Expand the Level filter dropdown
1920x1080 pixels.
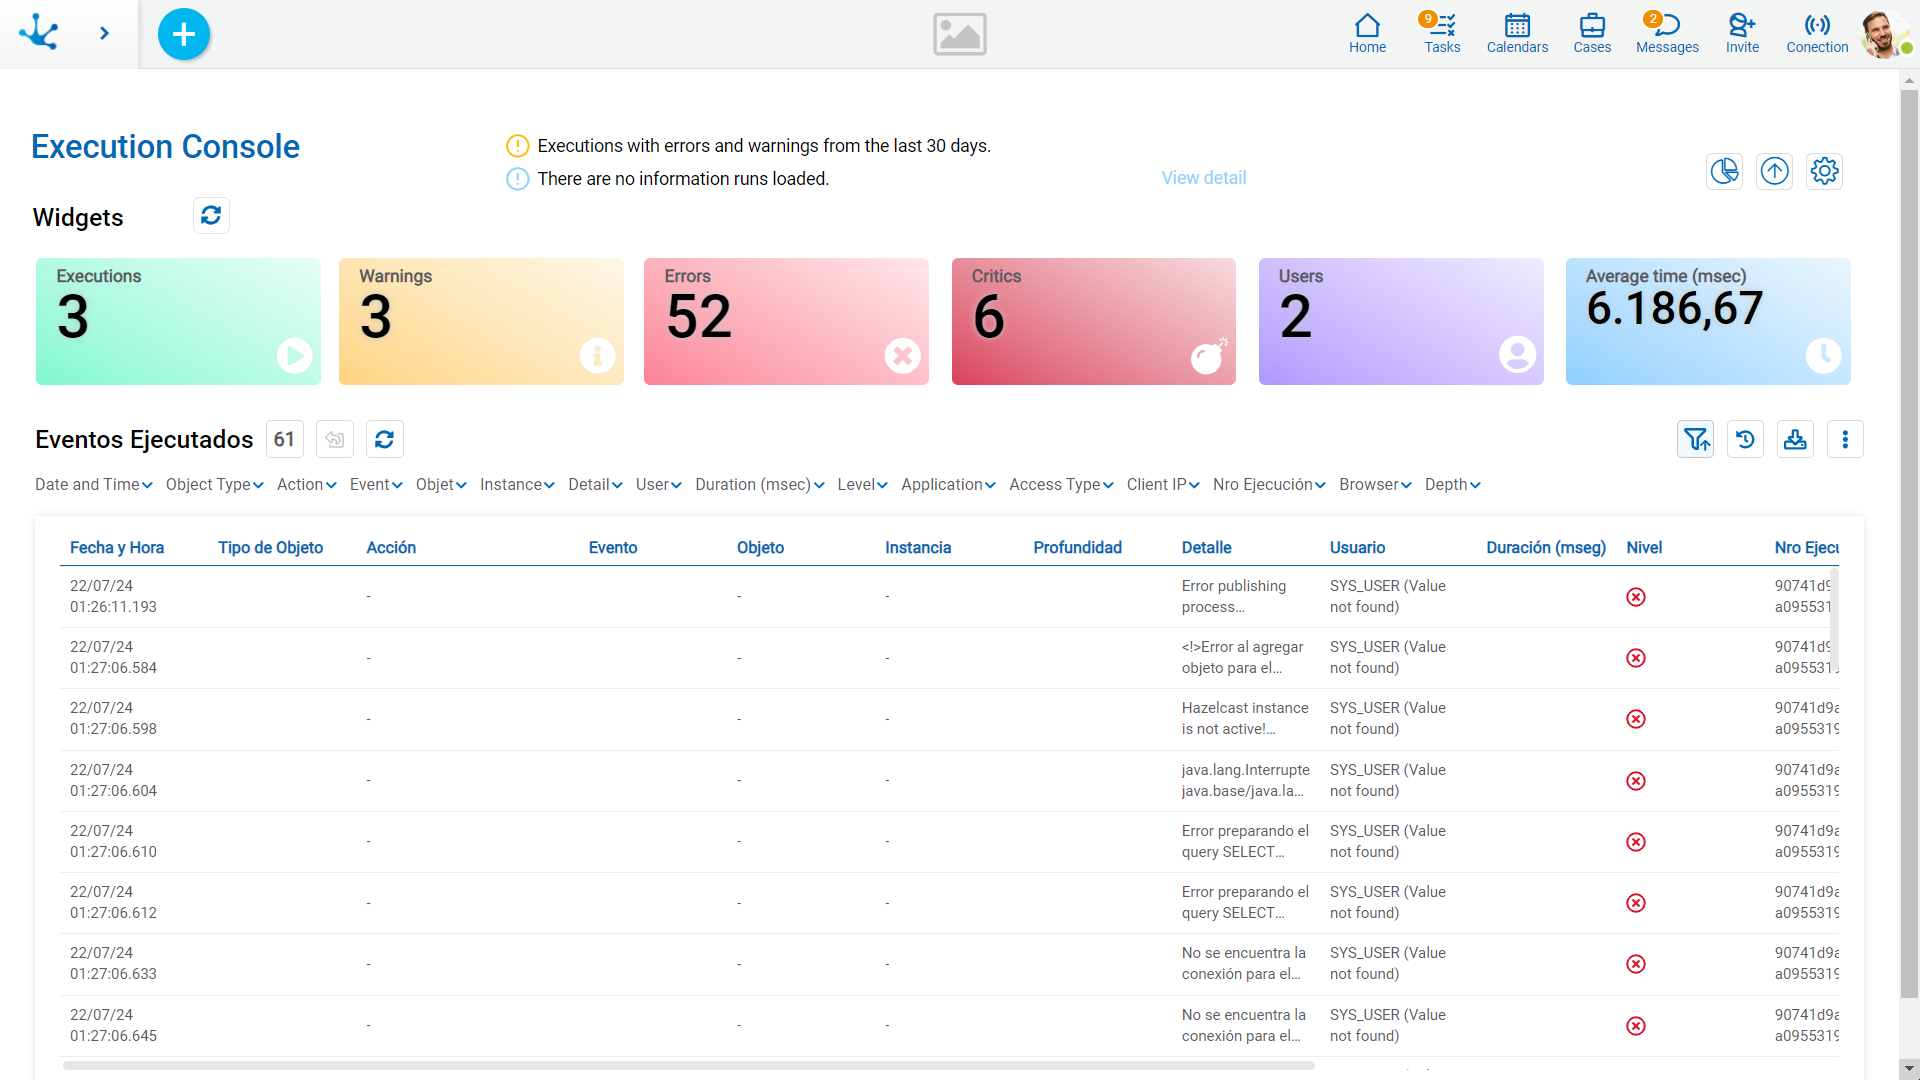[862, 484]
